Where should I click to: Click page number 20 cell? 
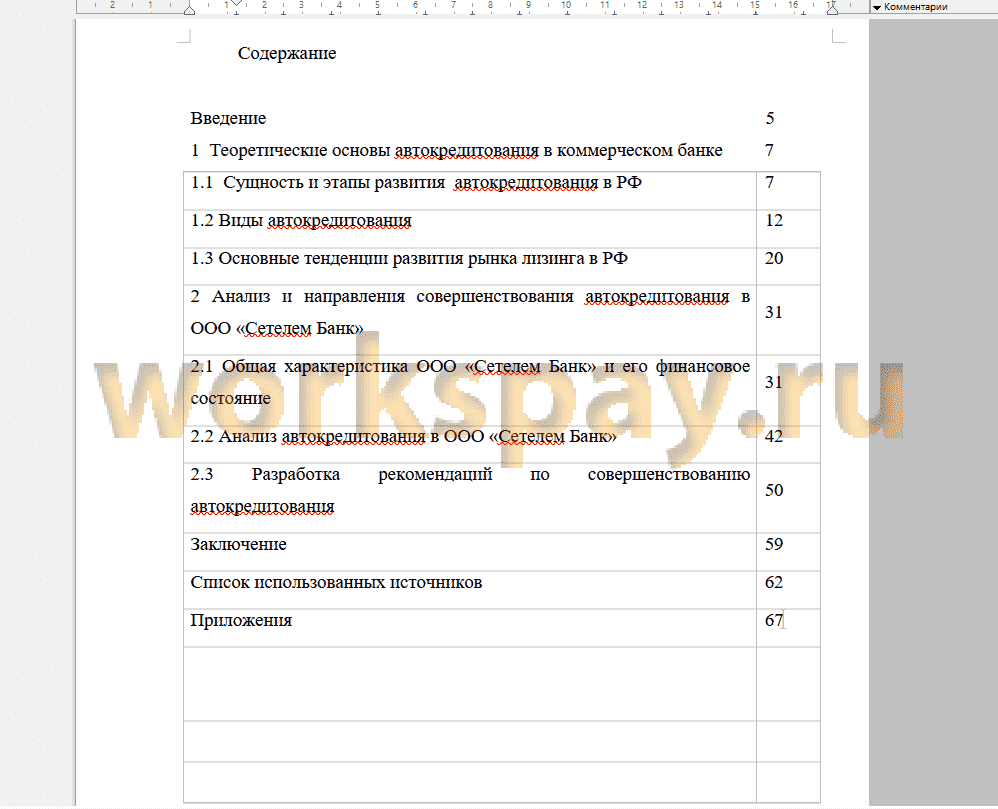788,266
